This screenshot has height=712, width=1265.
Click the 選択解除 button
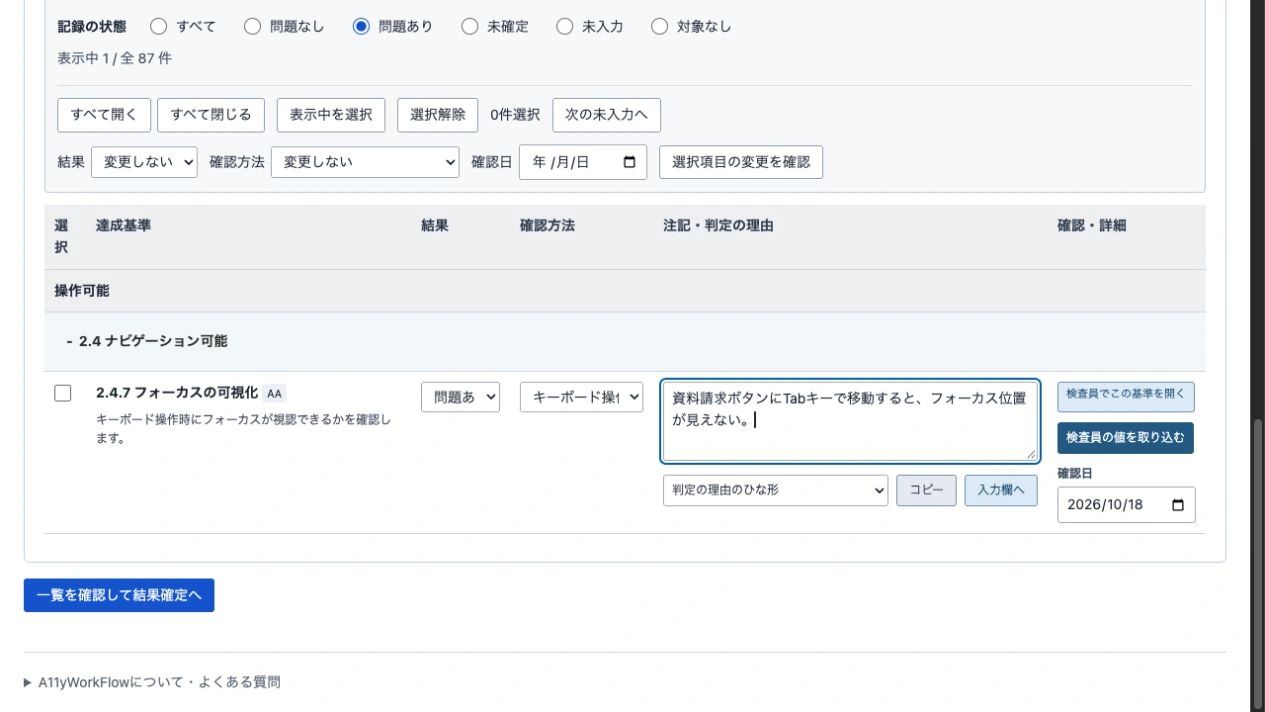pyautogui.click(x=438, y=115)
